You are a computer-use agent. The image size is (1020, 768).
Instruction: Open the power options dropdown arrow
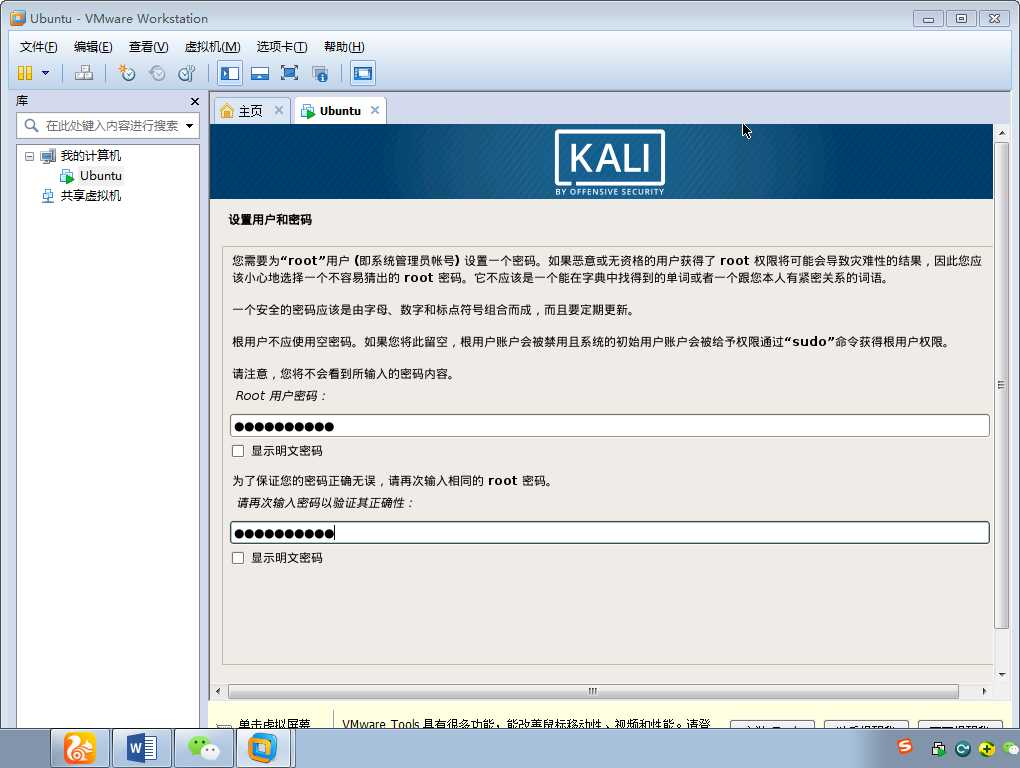point(46,73)
